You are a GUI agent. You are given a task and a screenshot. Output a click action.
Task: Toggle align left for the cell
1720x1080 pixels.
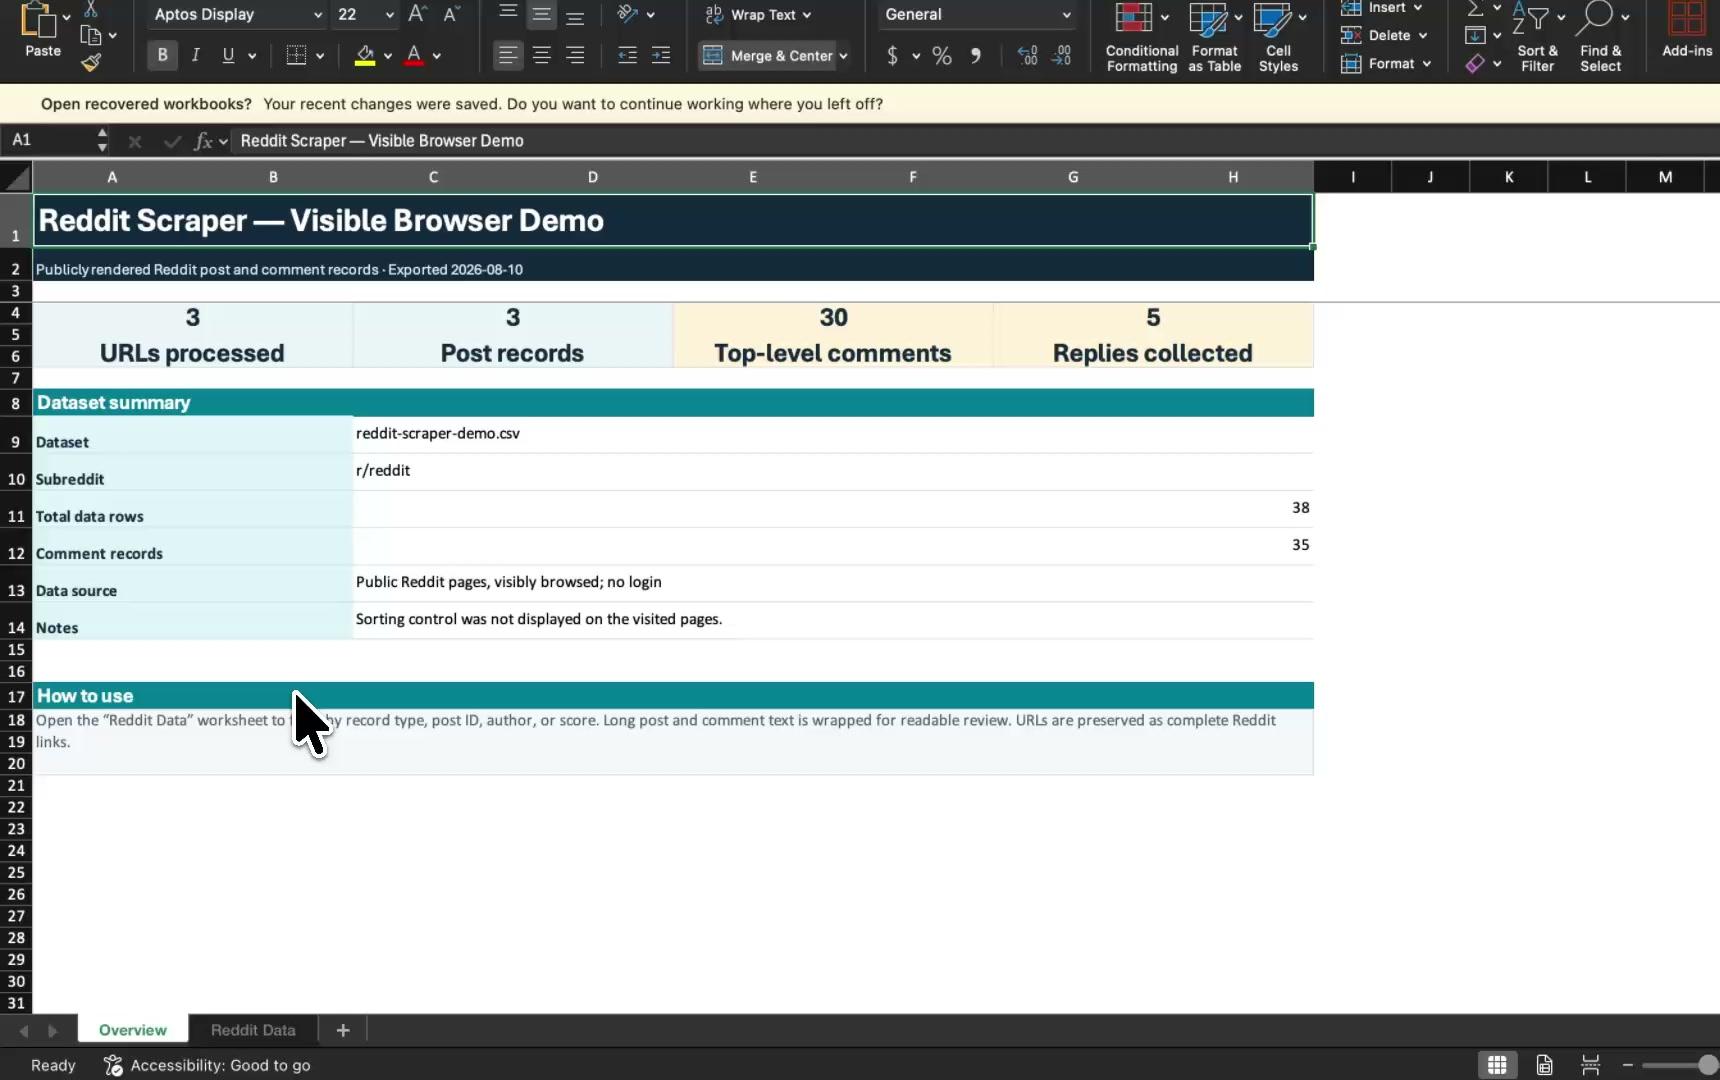click(508, 55)
